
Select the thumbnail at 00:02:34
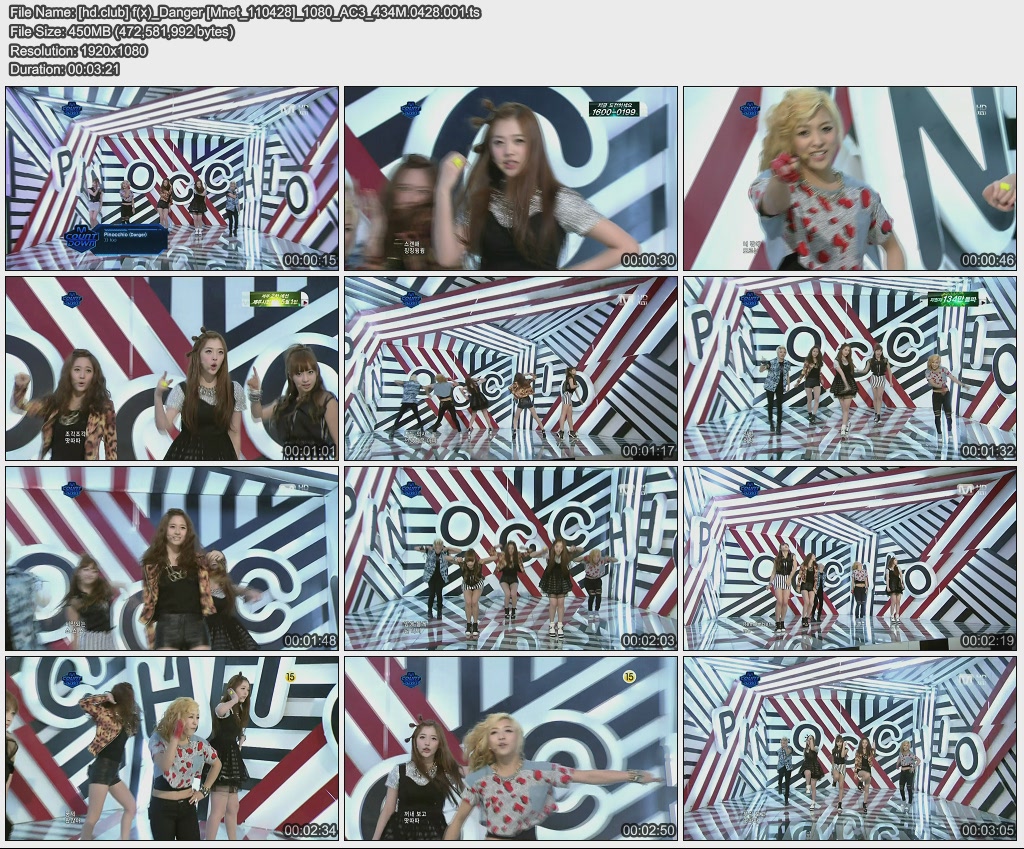click(170, 750)
